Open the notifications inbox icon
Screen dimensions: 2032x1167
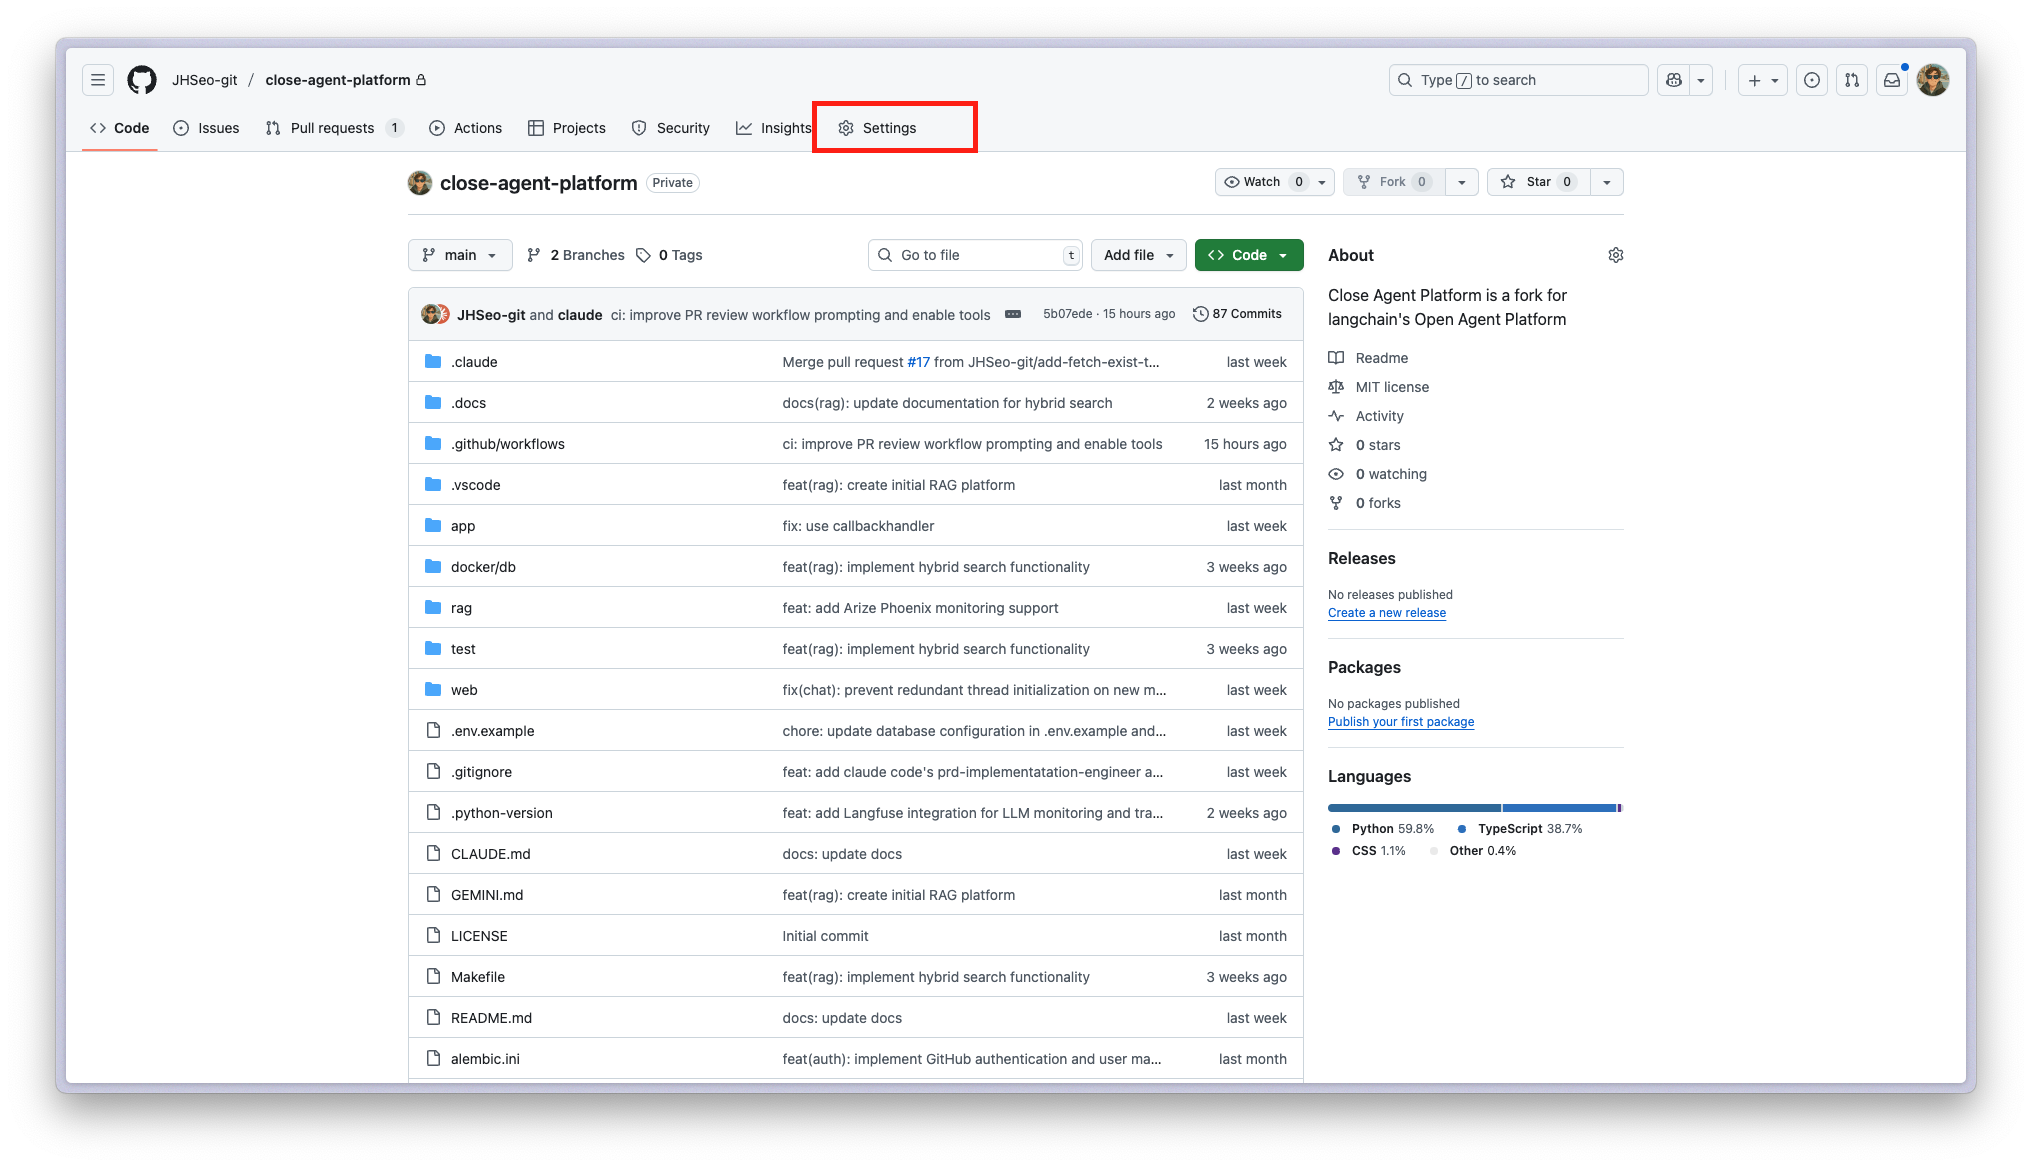[1892, 80]
